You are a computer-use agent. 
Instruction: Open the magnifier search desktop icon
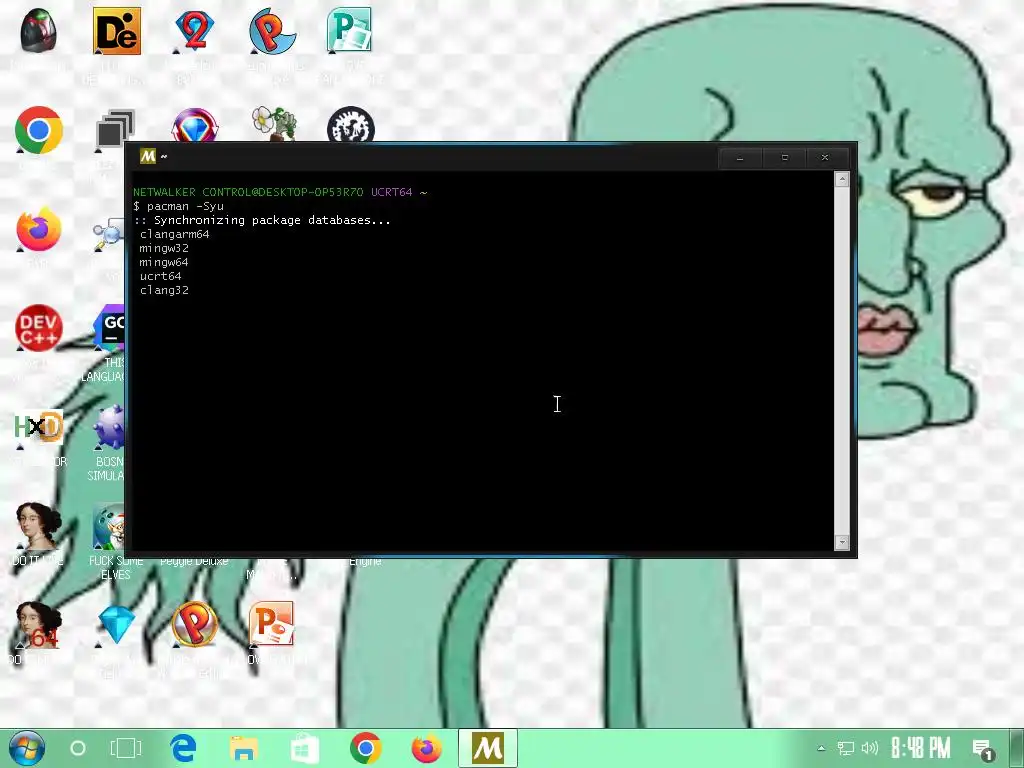pos(108,236)
